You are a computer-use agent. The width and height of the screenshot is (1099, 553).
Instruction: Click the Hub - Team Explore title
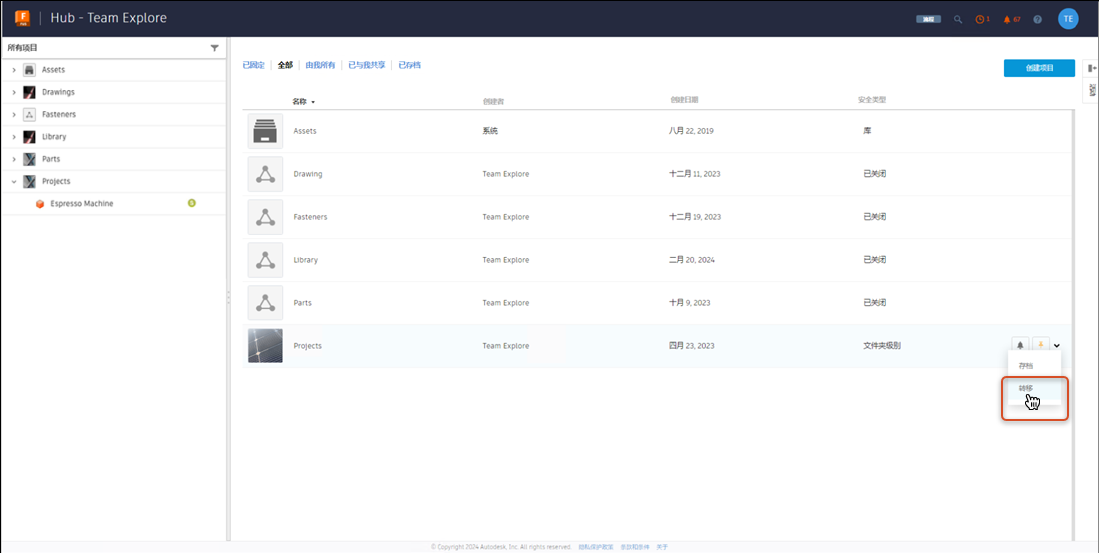(109, 18)
